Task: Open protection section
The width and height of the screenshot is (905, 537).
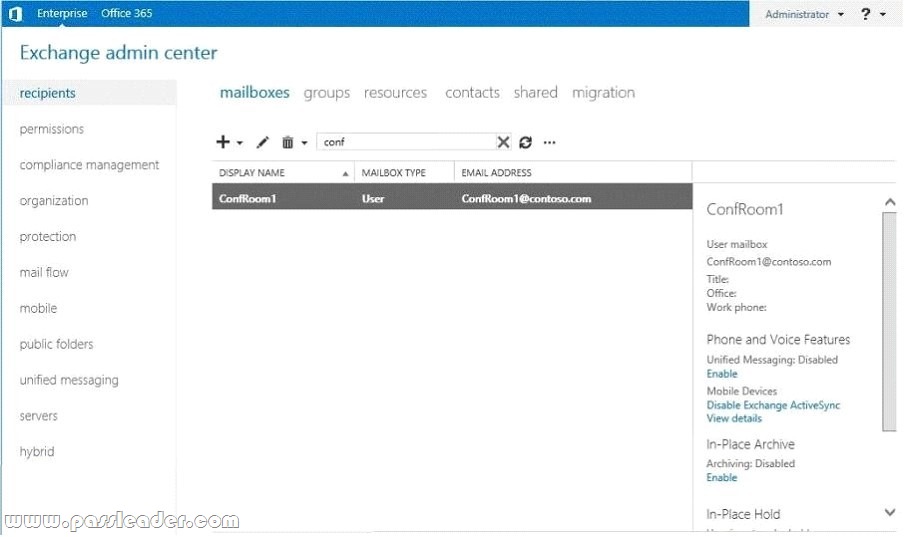Action: pos(47,237)
